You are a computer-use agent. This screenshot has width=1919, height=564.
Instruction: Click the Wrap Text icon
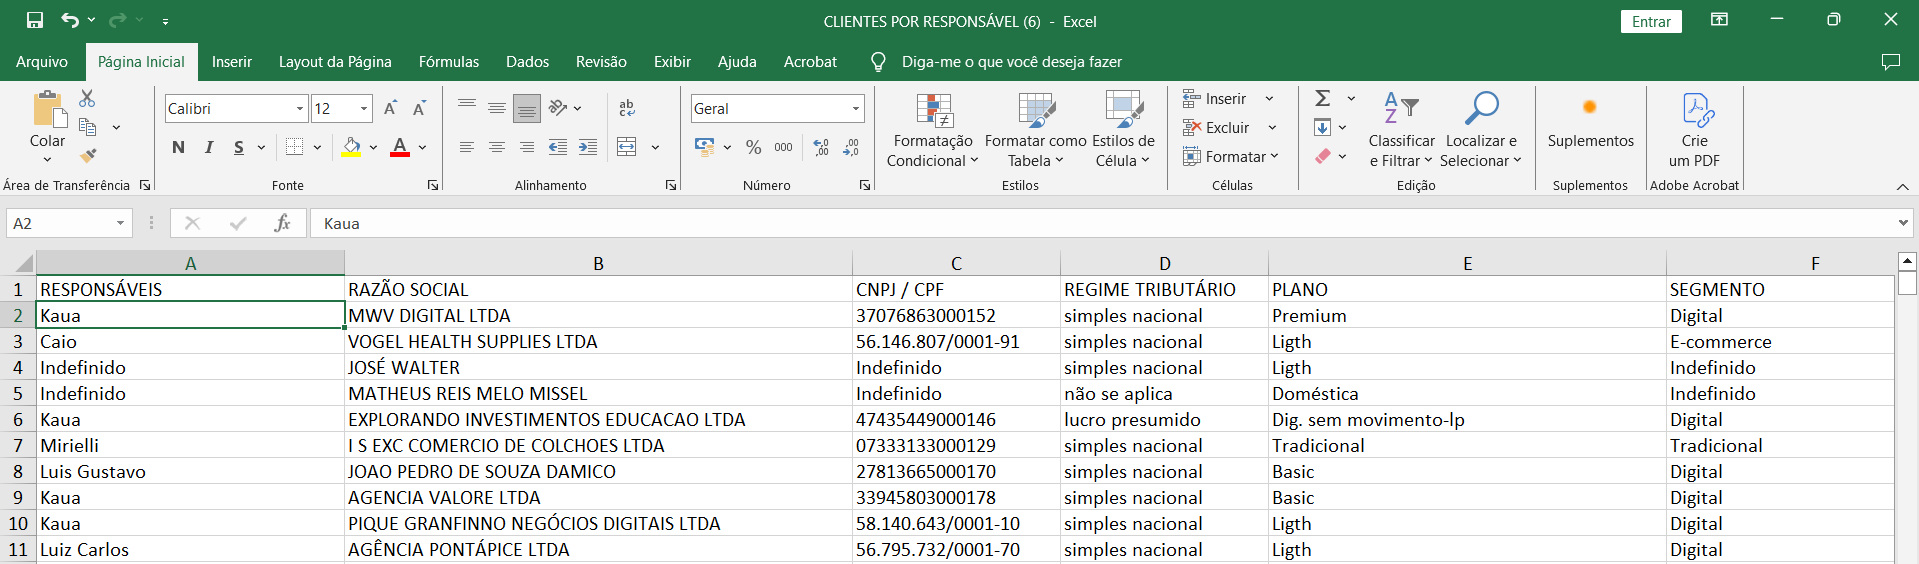coord(627,107)
